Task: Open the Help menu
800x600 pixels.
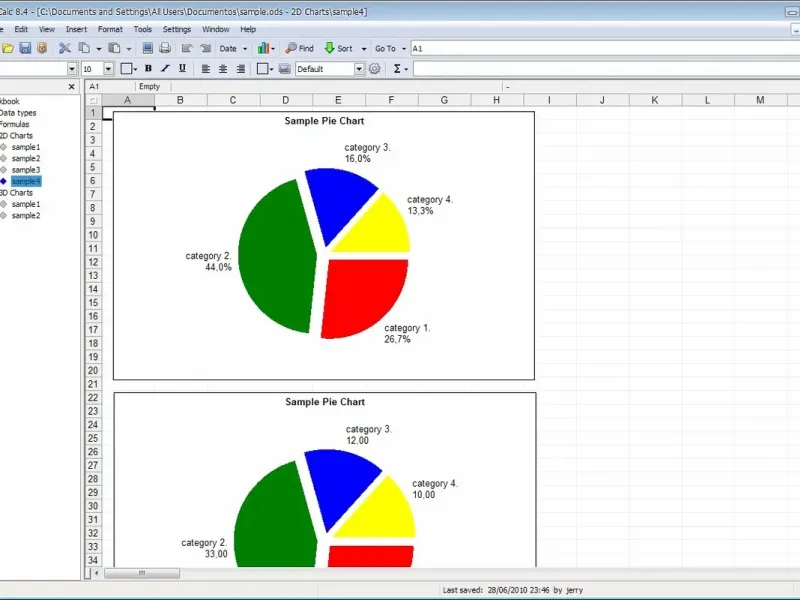Action: (x=248, y=30)
